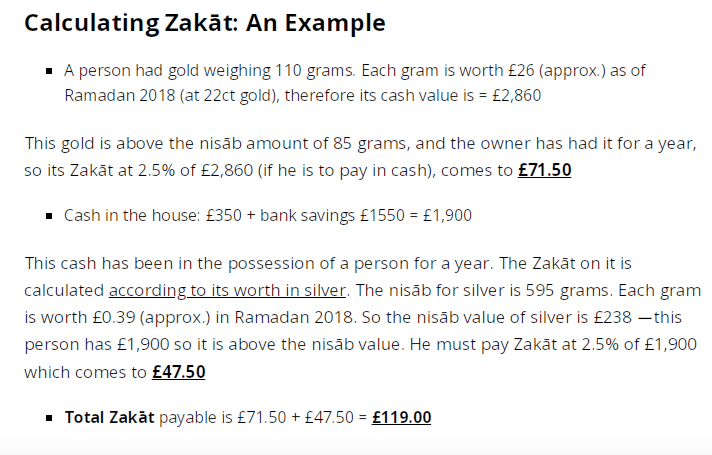The width and height of the screenshot is (712, 455).
Task: Click the bullet marker before 'A person had gold'
Action: [x=49, y=71]
